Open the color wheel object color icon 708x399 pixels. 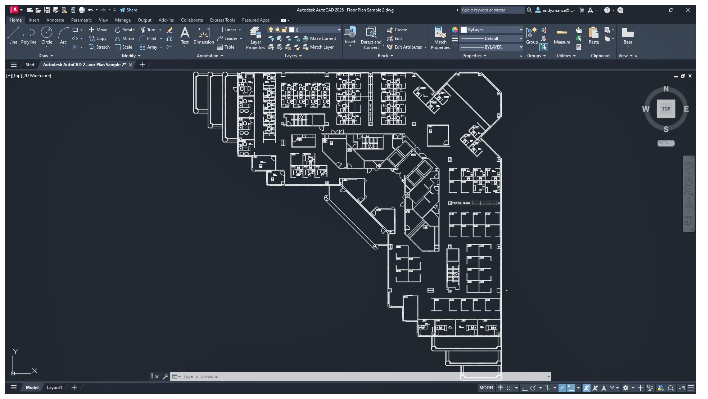pyautogui.click(x=455, y=30)
